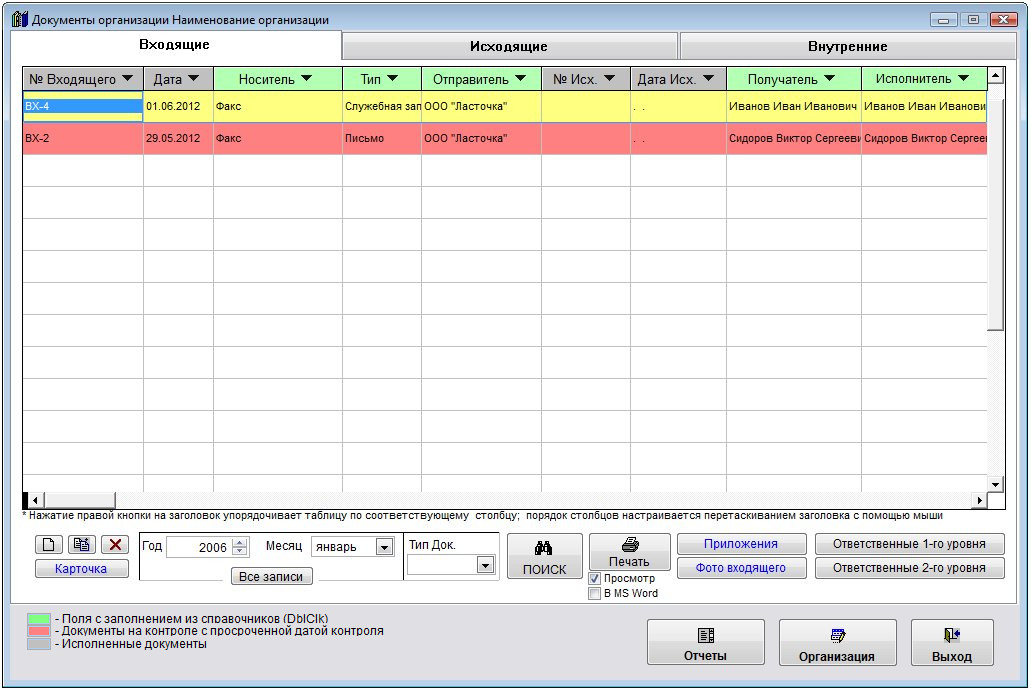Open the Исполнитель column dropdown arrow
This screenshot has height=688, width=1031.
pos(963,78)
